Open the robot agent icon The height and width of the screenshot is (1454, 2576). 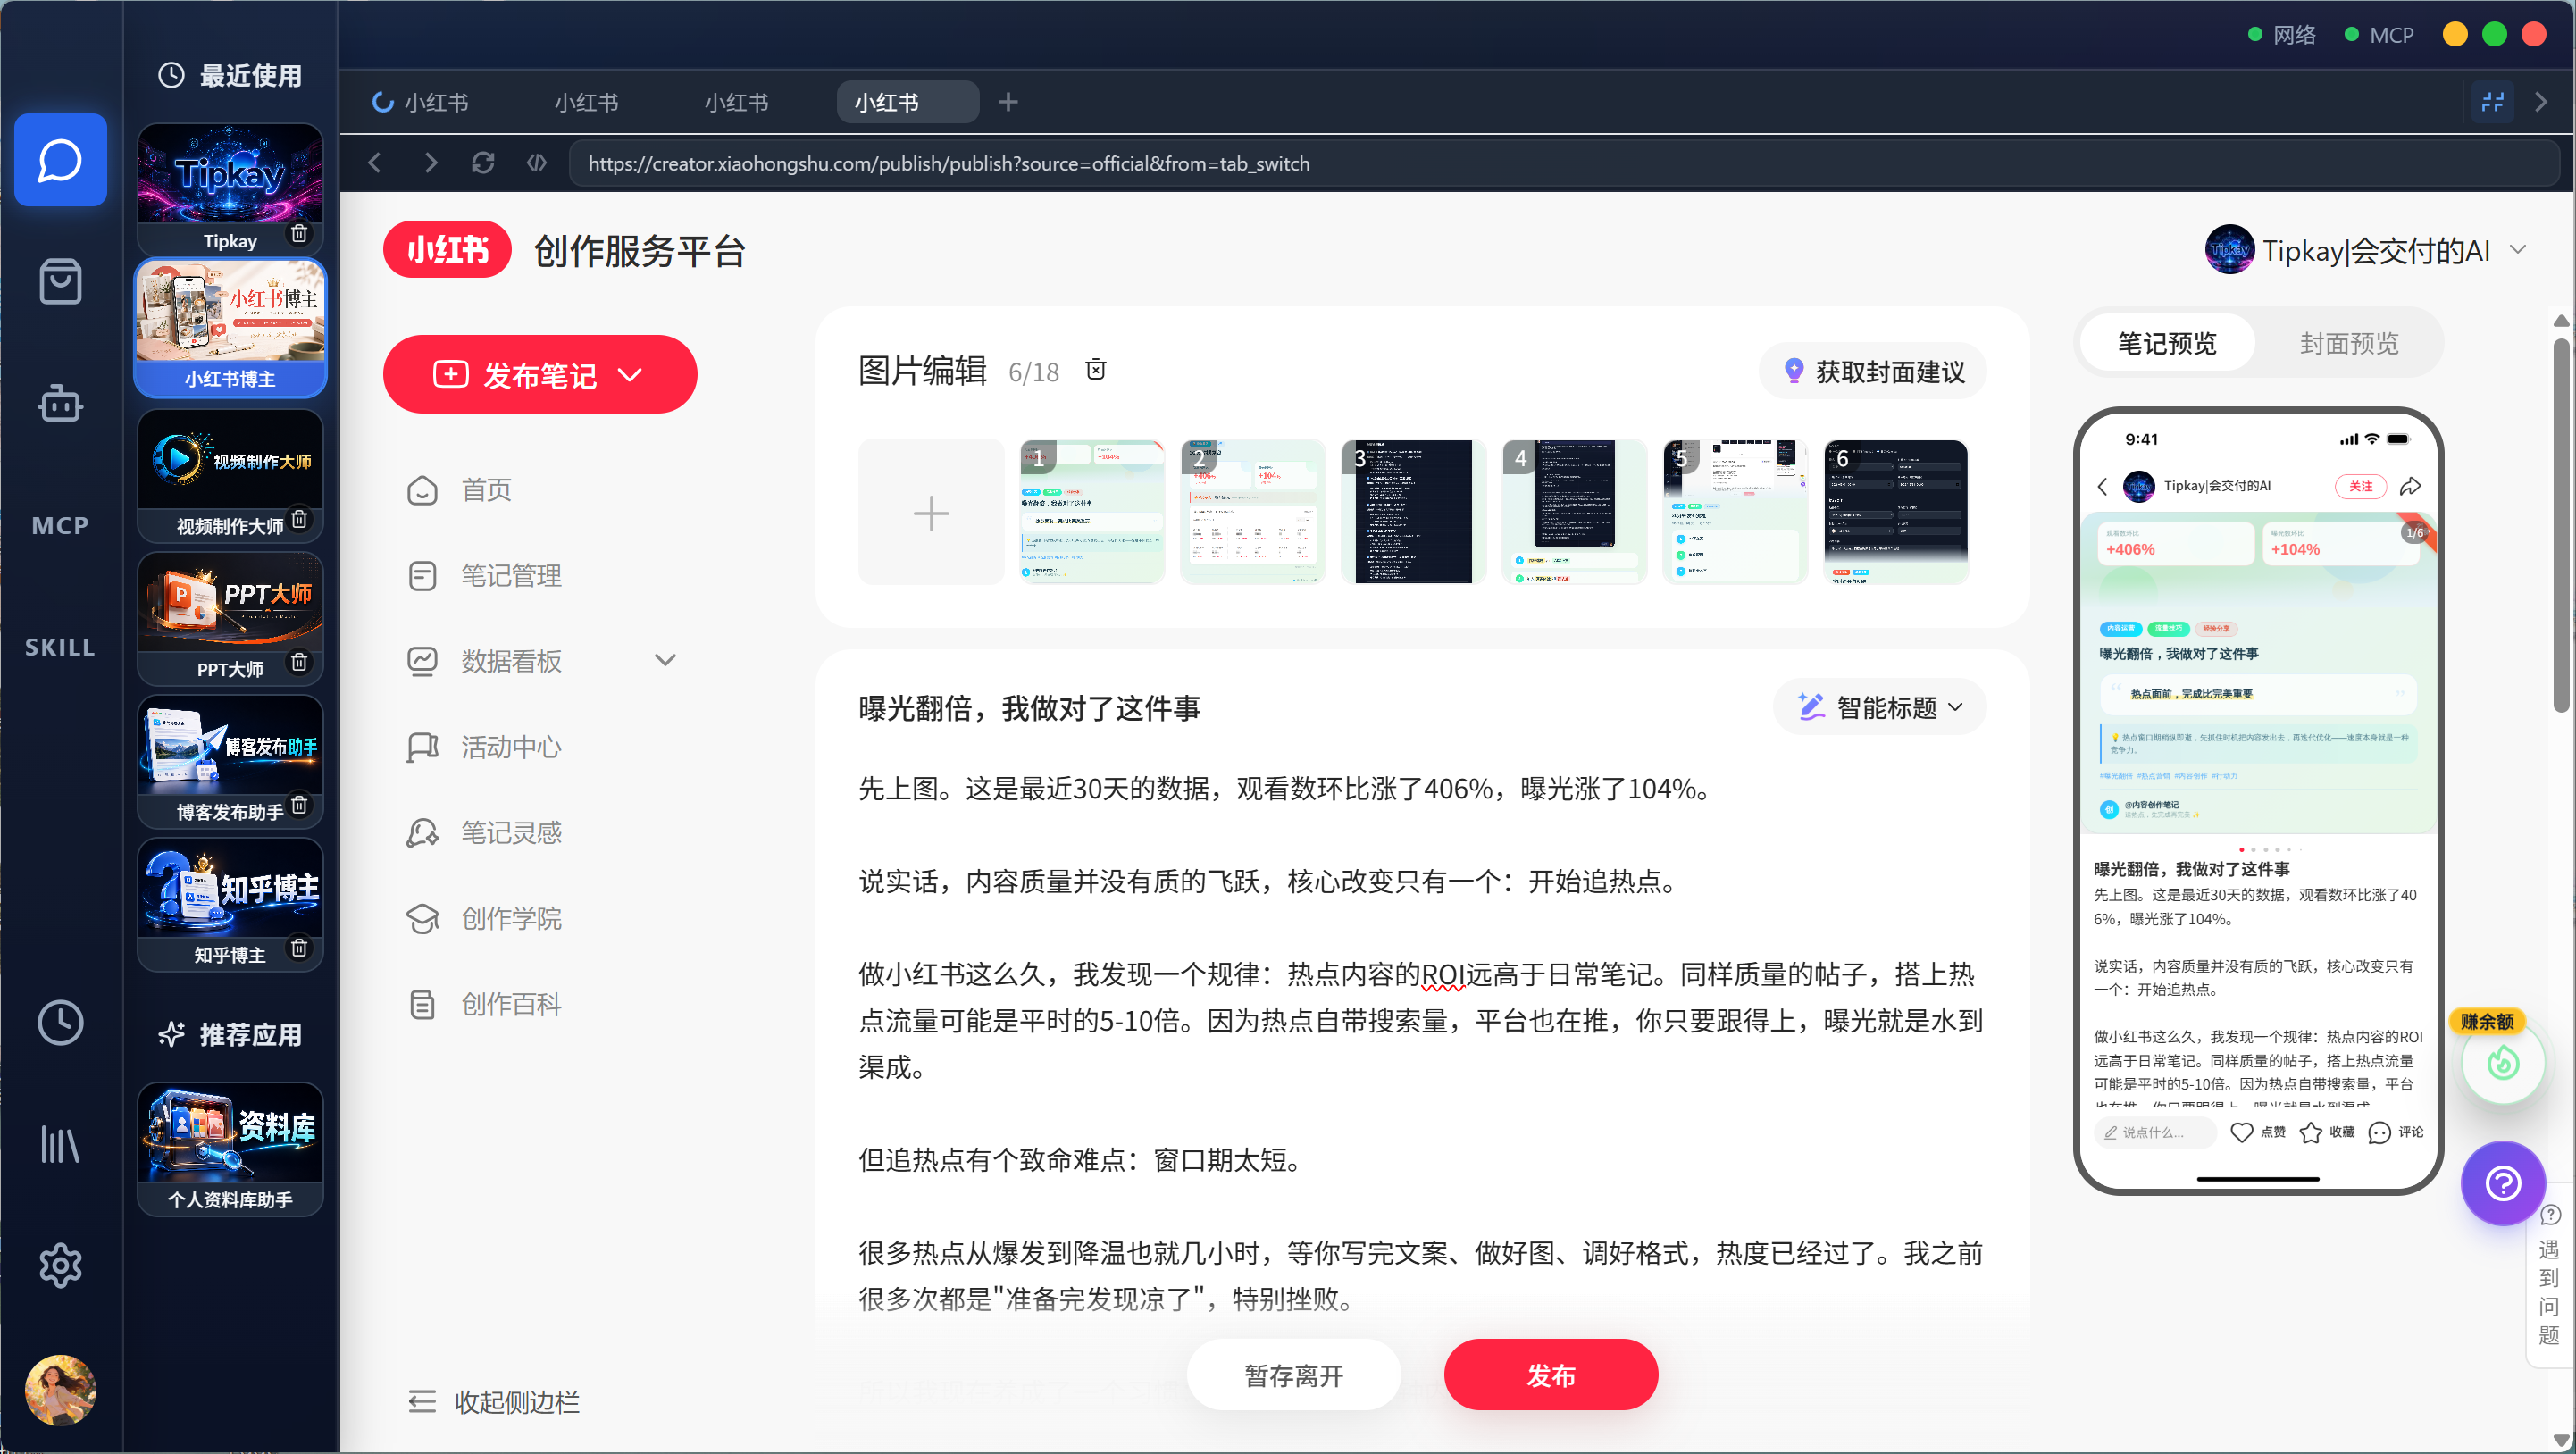[60, 404]
